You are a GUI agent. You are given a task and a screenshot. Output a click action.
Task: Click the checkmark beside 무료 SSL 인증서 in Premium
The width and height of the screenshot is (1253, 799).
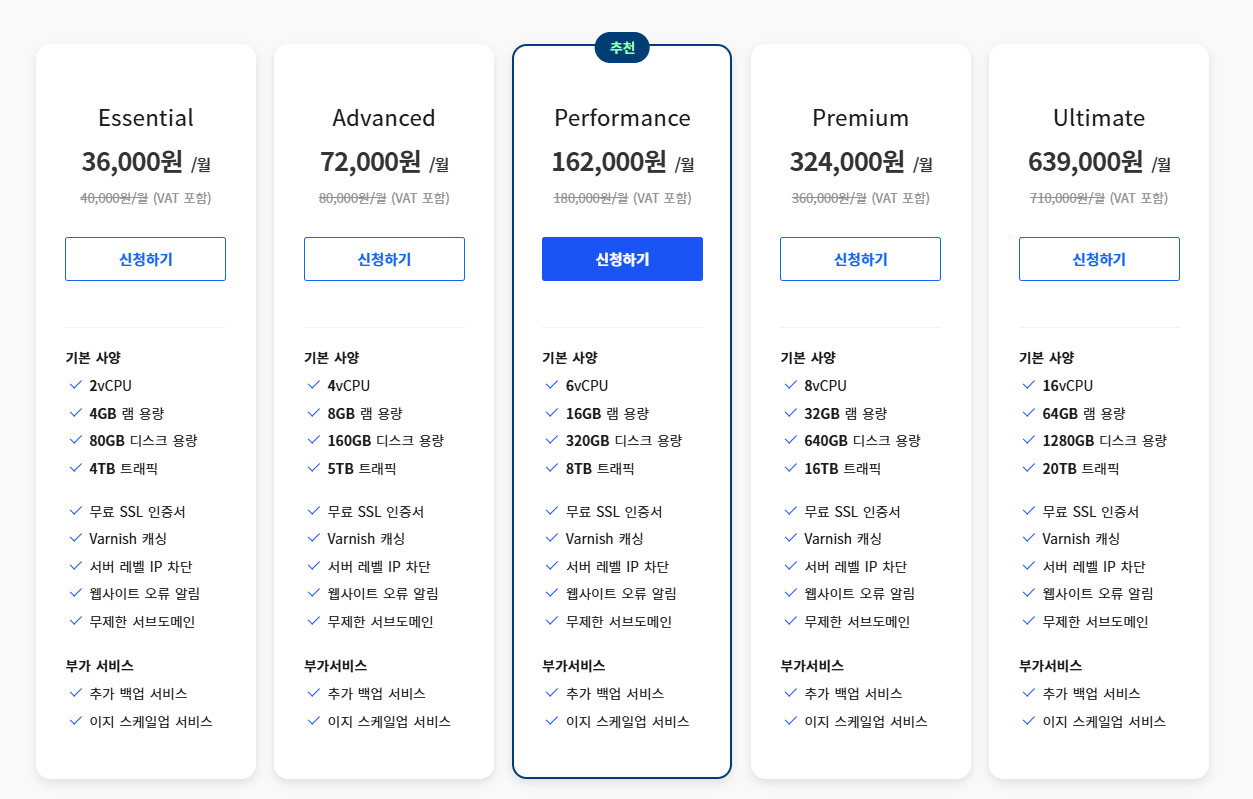(x=790, y=511)
